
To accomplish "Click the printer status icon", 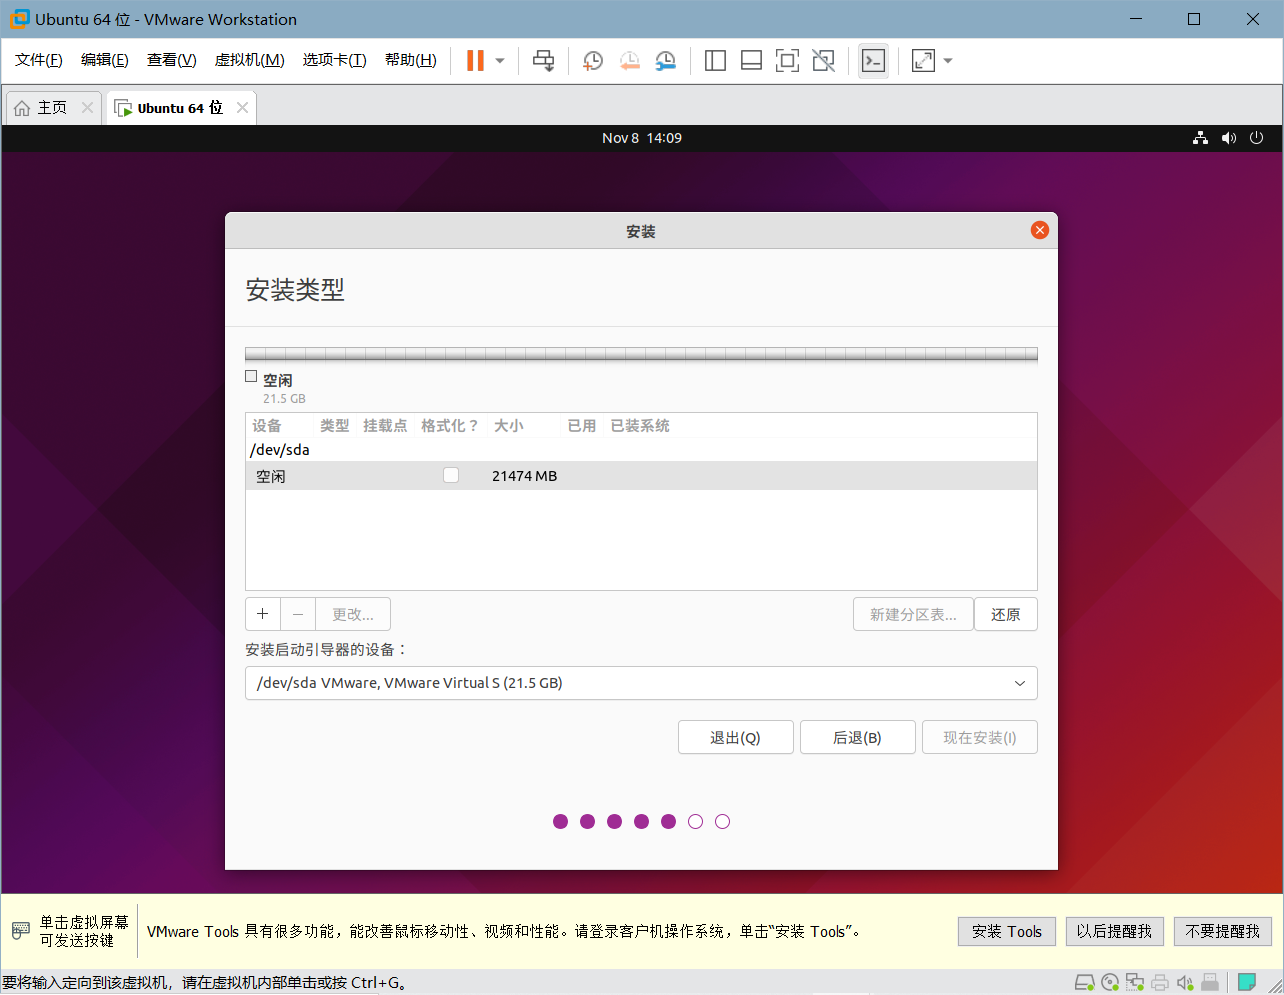I will point(1160,982).
